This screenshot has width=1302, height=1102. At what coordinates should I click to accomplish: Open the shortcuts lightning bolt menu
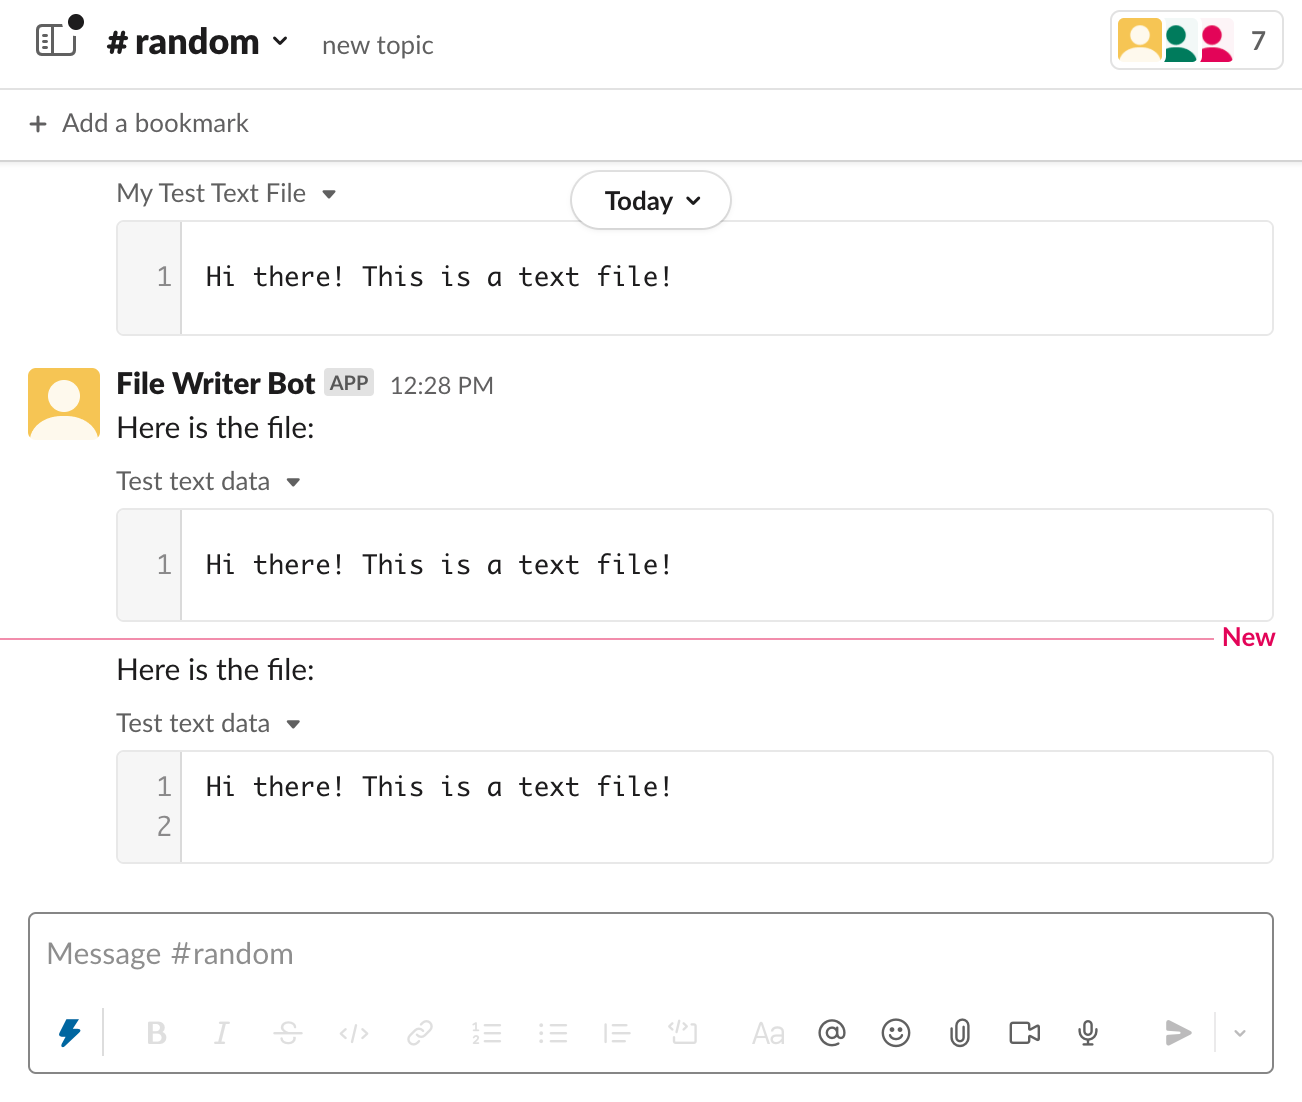point(69,1033)
